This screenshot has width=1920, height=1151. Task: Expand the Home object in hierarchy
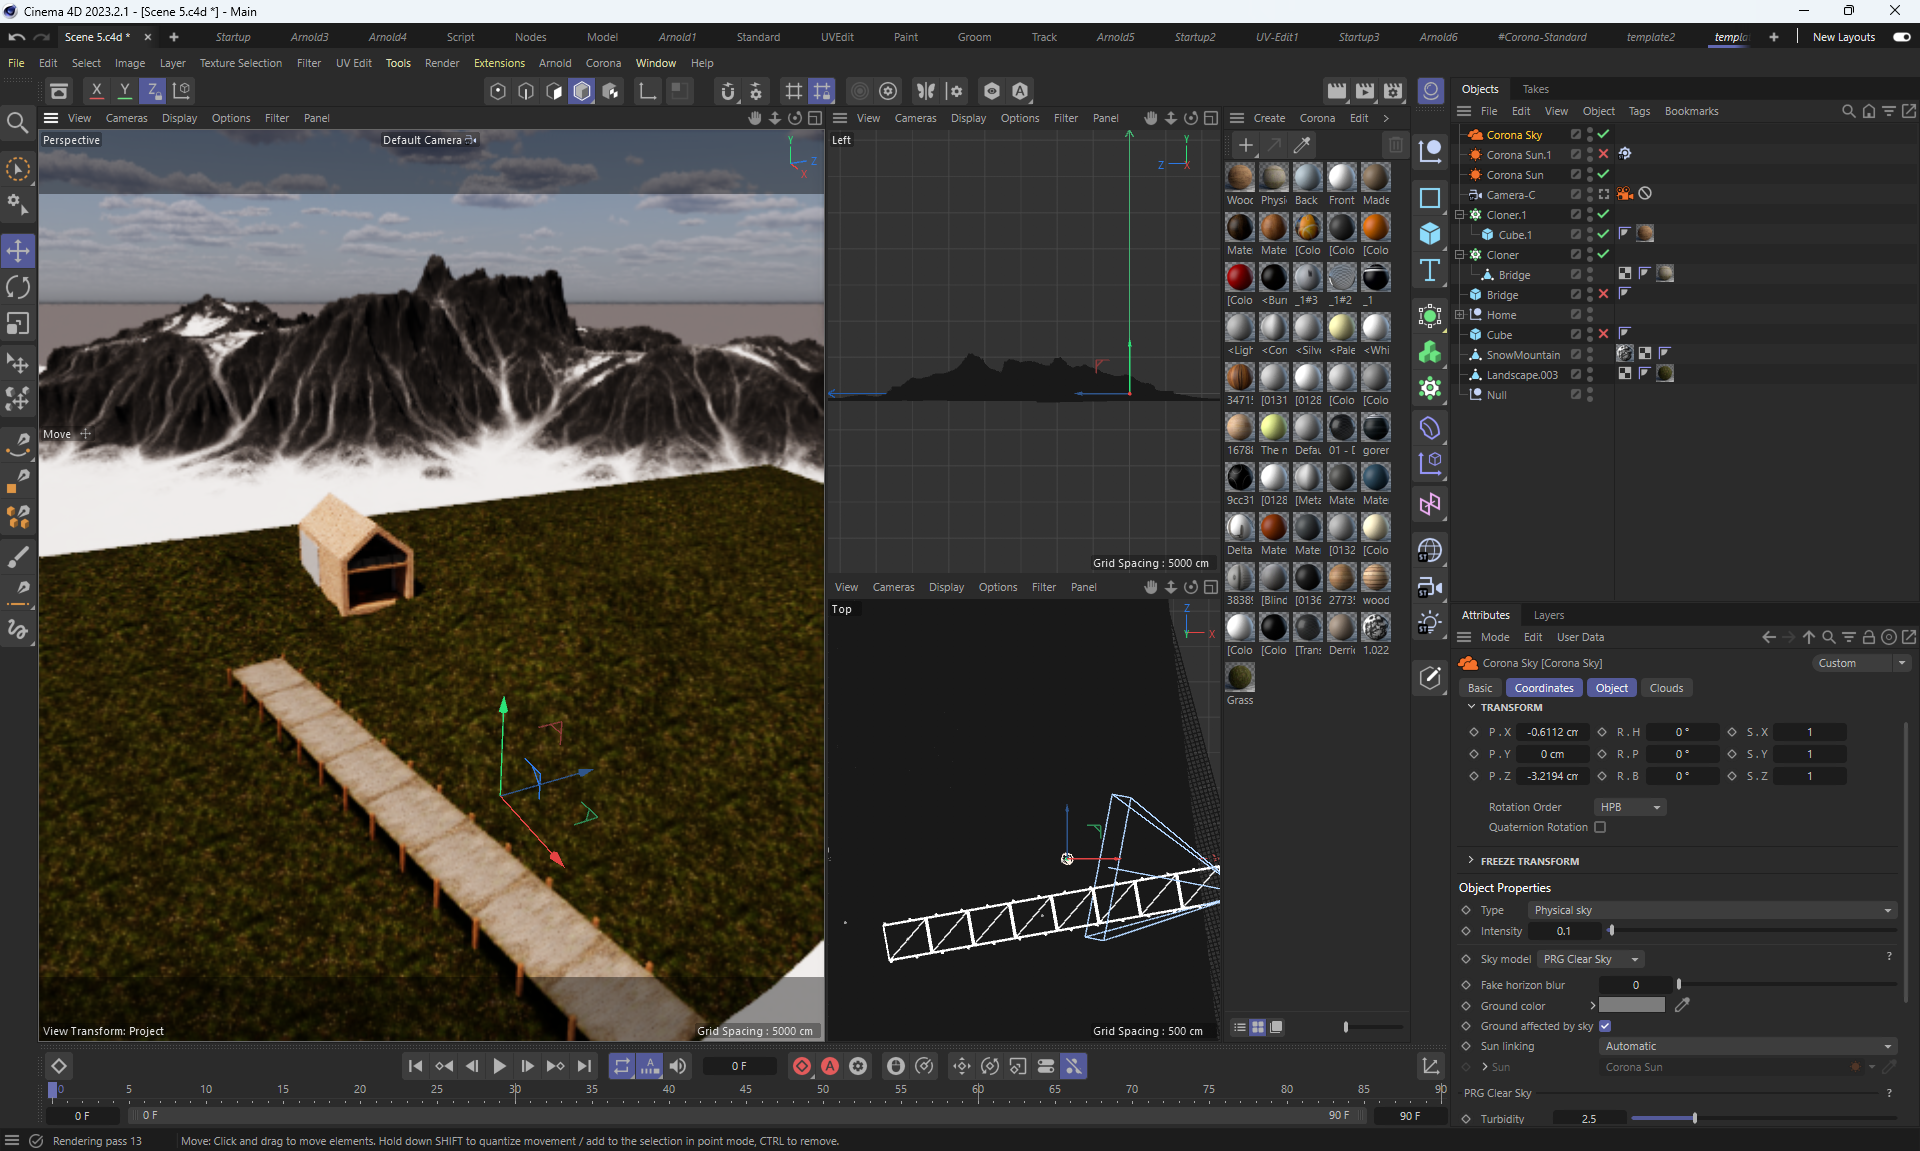[x=1460, y=315]
